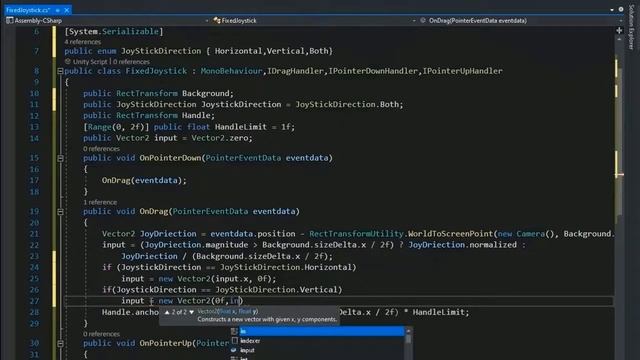Screen dimensions: 640x360
Task: Collapse the OnPointerUp method block
Action: pos(60,343)
